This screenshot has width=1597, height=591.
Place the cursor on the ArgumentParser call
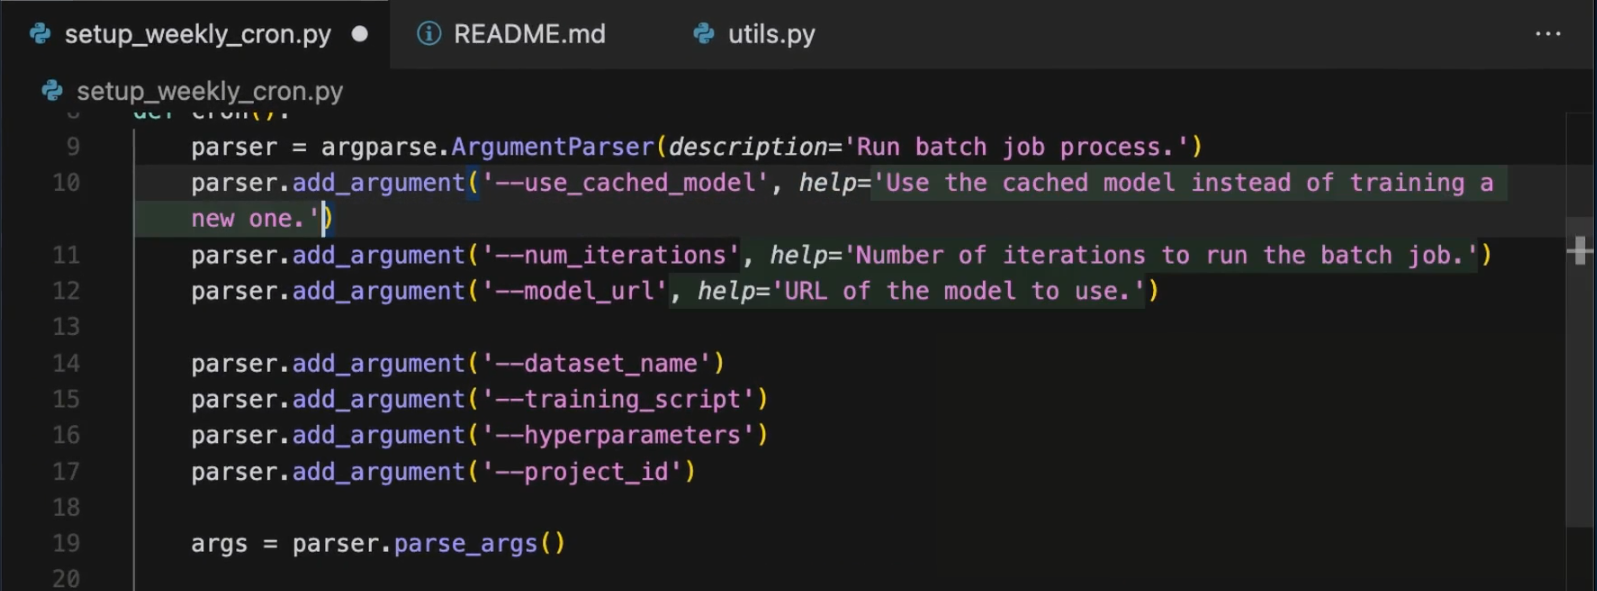point(552,147)
